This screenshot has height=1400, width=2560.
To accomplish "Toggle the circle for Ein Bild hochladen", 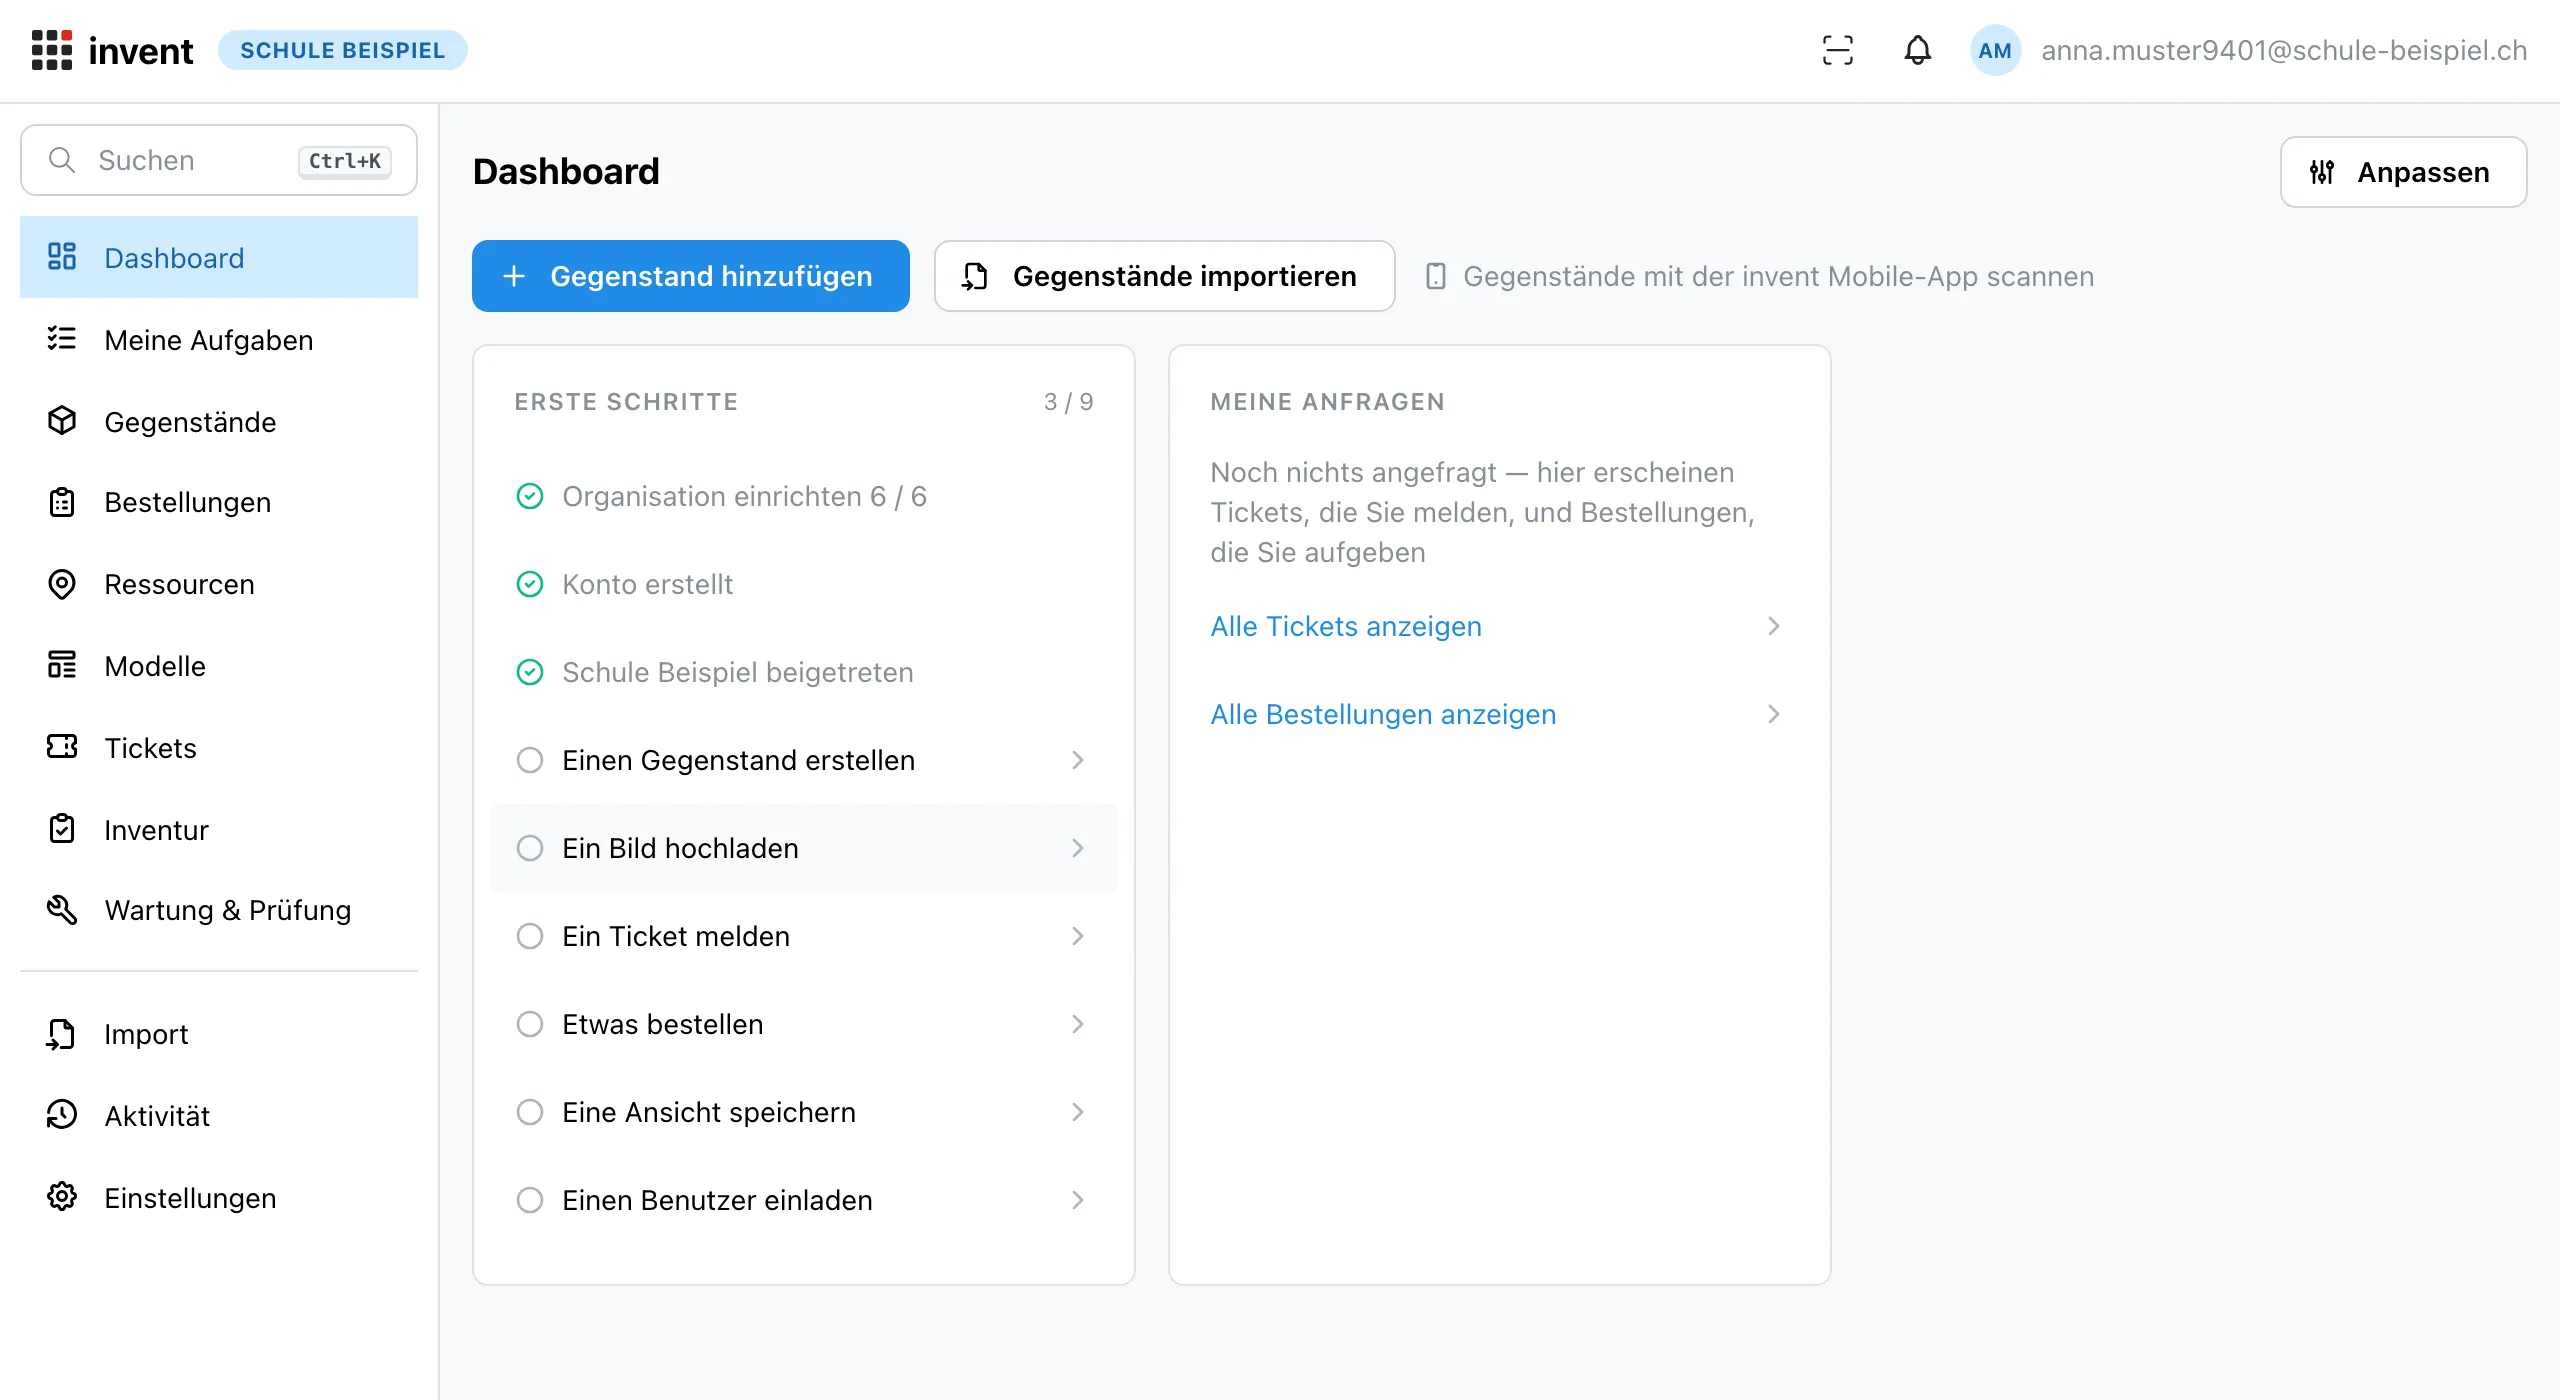I will pyautogui.click(x=530, y=848).
